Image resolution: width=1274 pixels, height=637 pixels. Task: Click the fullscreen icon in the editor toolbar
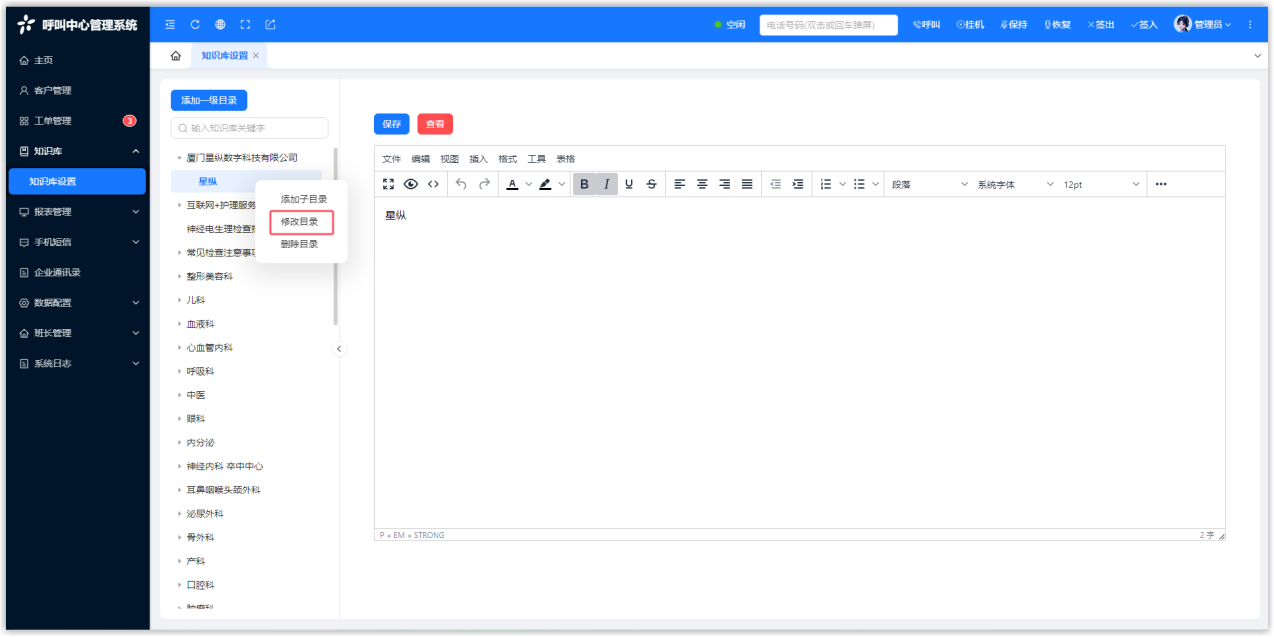point(389,184)
